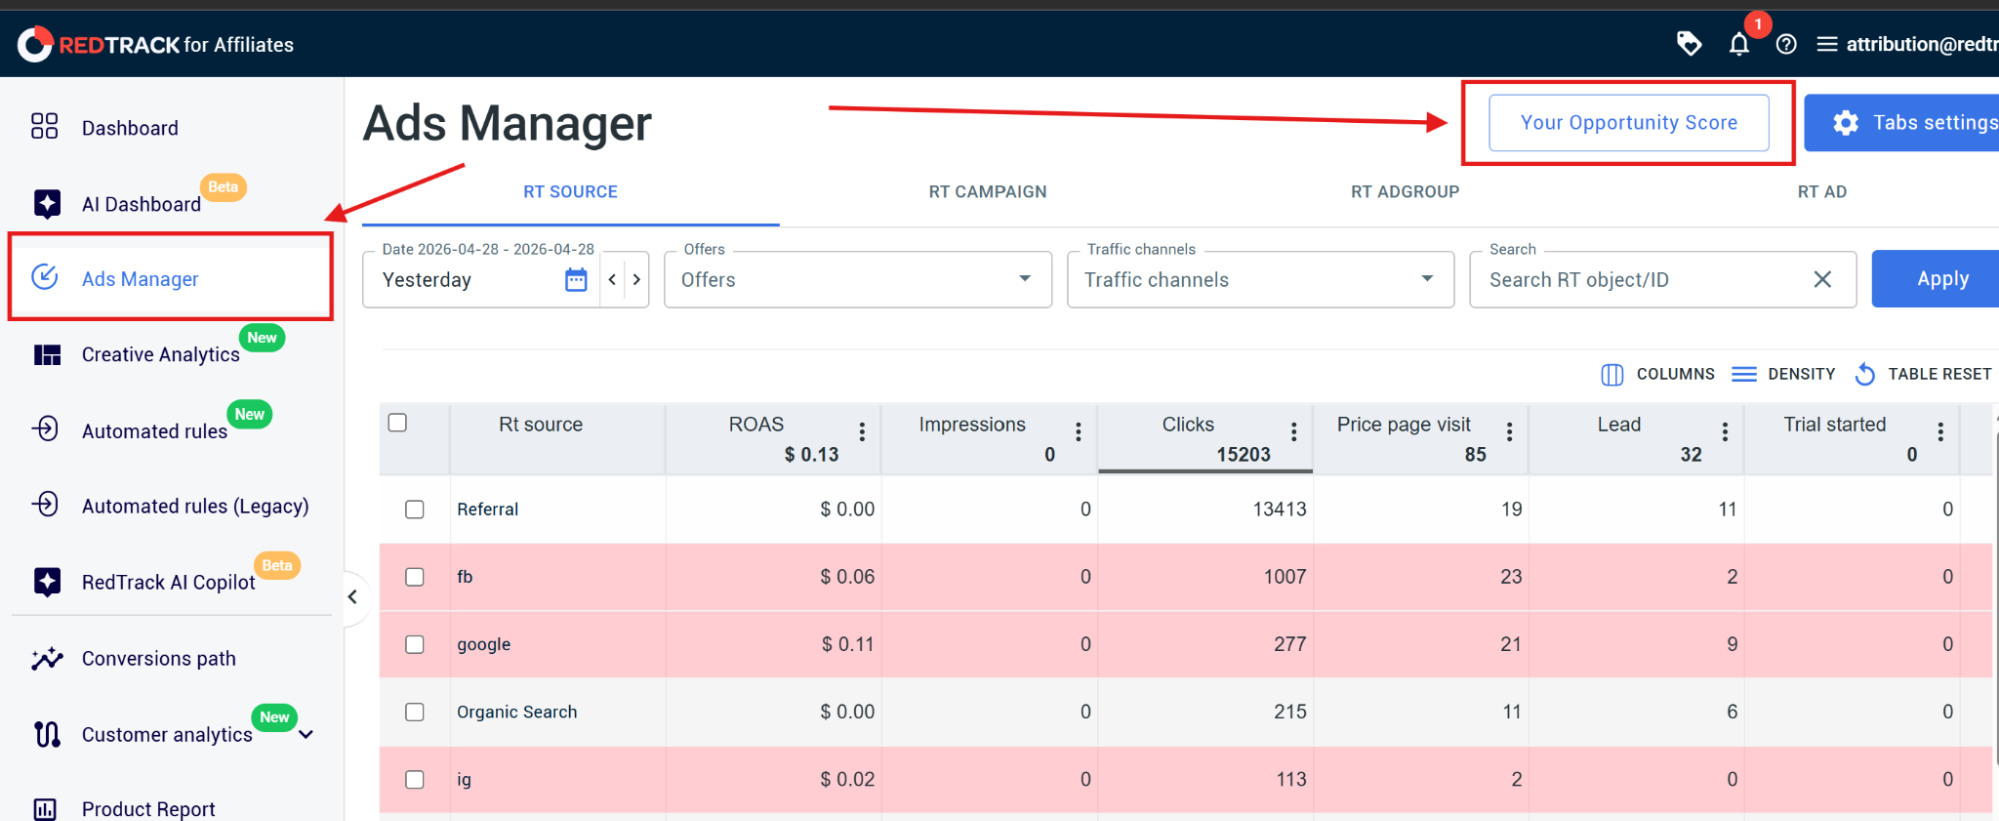Viewport: 1999px width, 821px height.
Task: Click the RedTrack logo icon
Action: point(35,44)
